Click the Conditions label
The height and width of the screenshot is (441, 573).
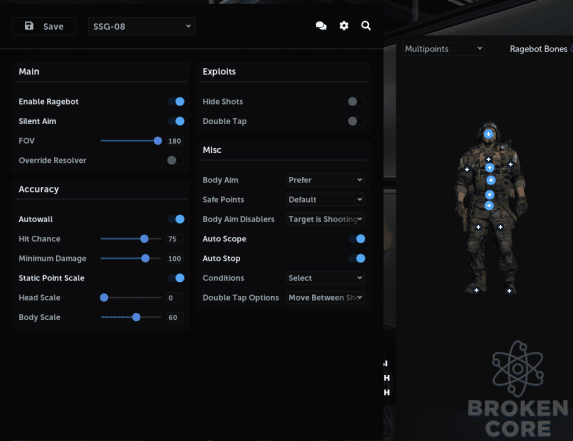pos(223,278)
